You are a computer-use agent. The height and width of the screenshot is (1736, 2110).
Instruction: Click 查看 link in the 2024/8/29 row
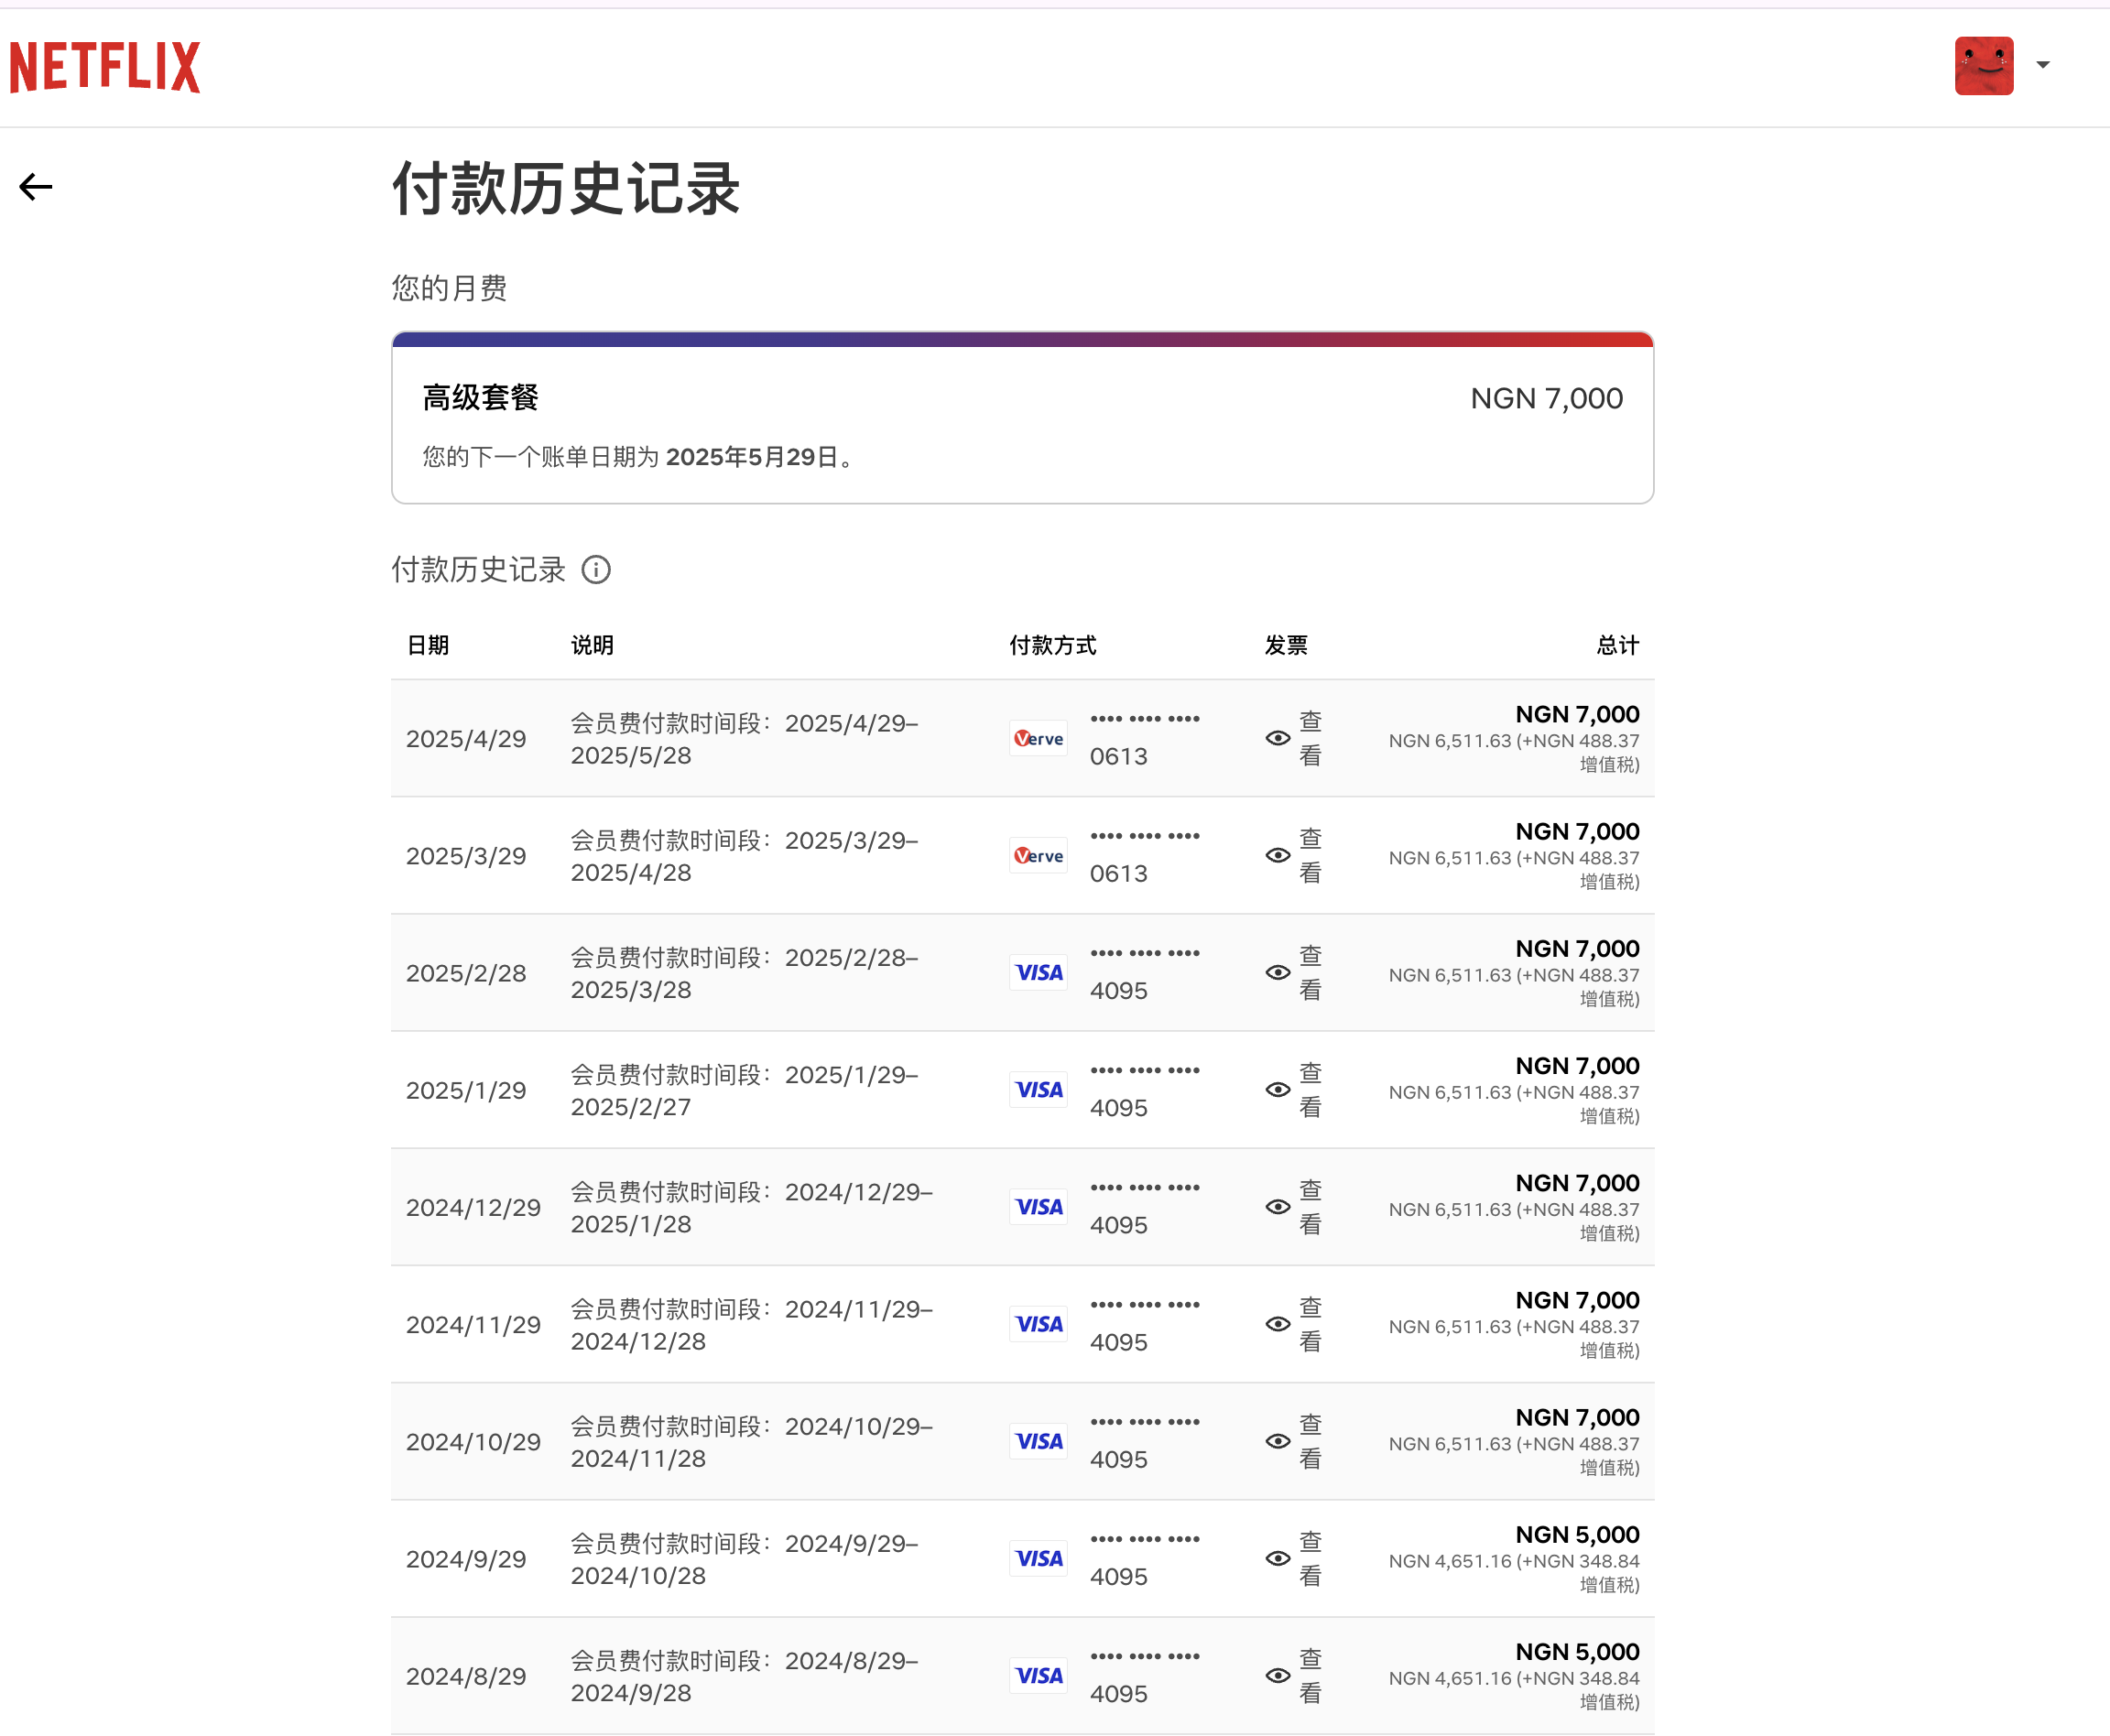coord(1310,1675)
